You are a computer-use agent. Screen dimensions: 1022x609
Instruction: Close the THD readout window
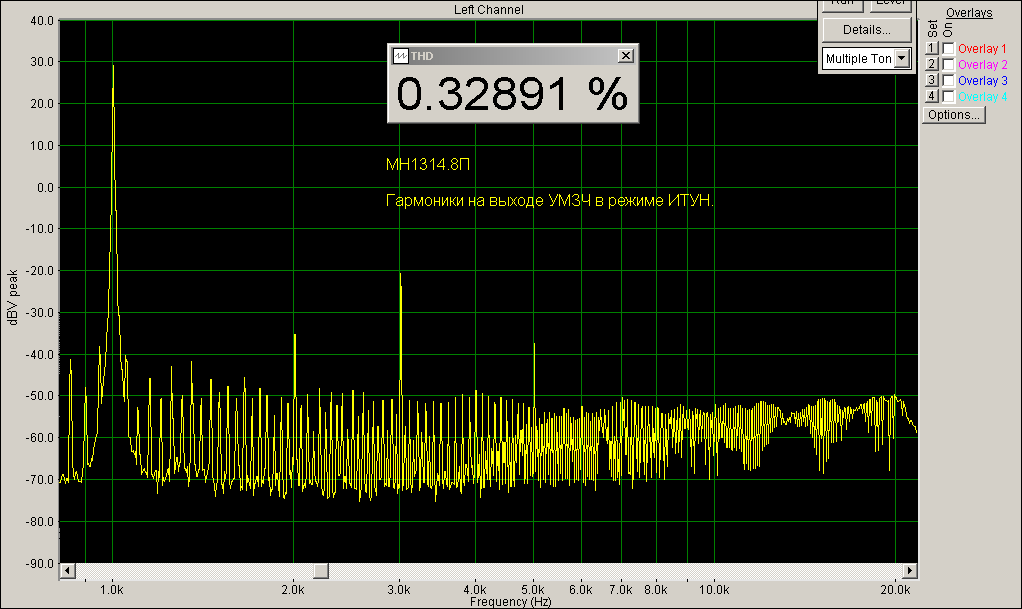[626, 56]
